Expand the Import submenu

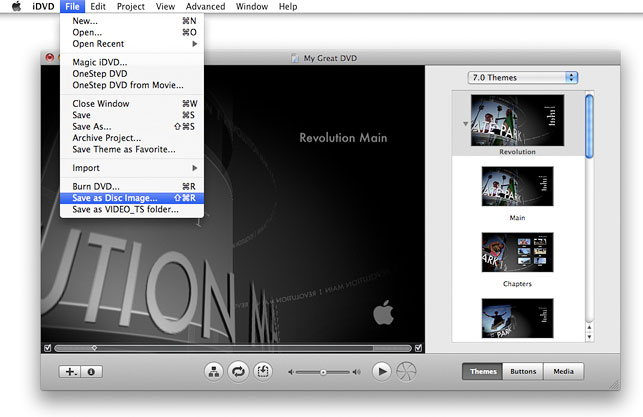(x=132, y=168)
